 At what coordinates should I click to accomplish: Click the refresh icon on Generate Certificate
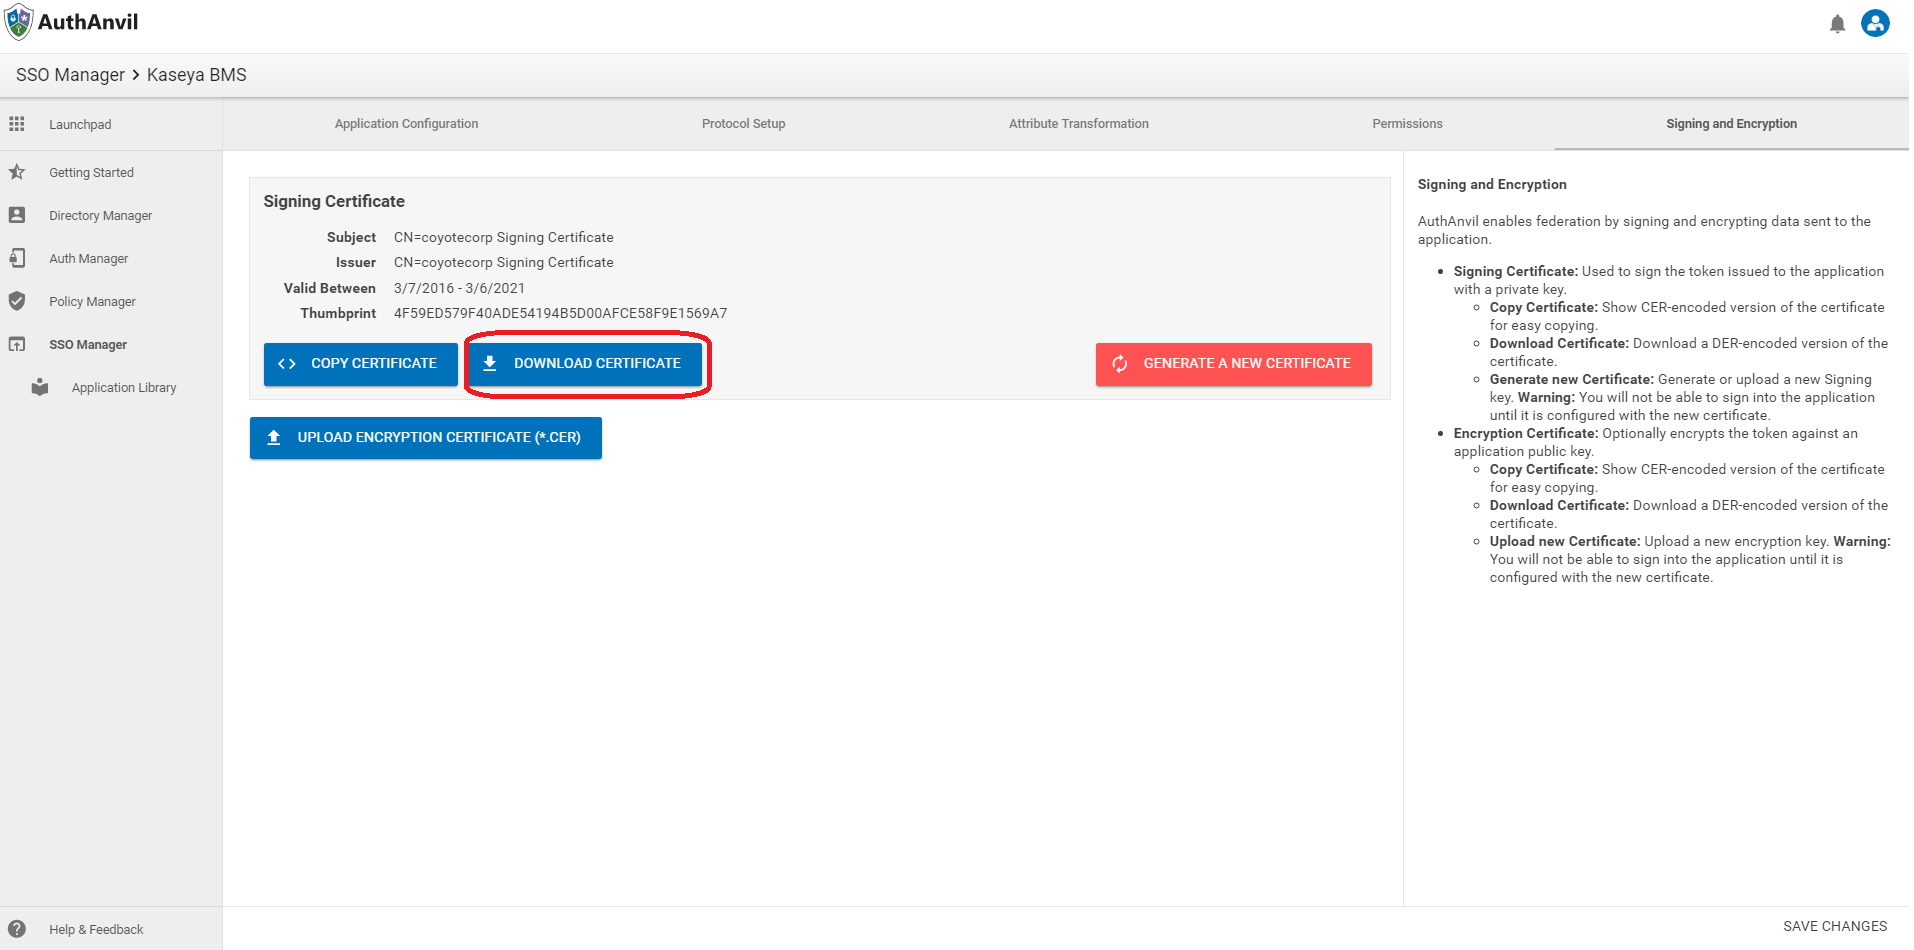point(1120,364)
